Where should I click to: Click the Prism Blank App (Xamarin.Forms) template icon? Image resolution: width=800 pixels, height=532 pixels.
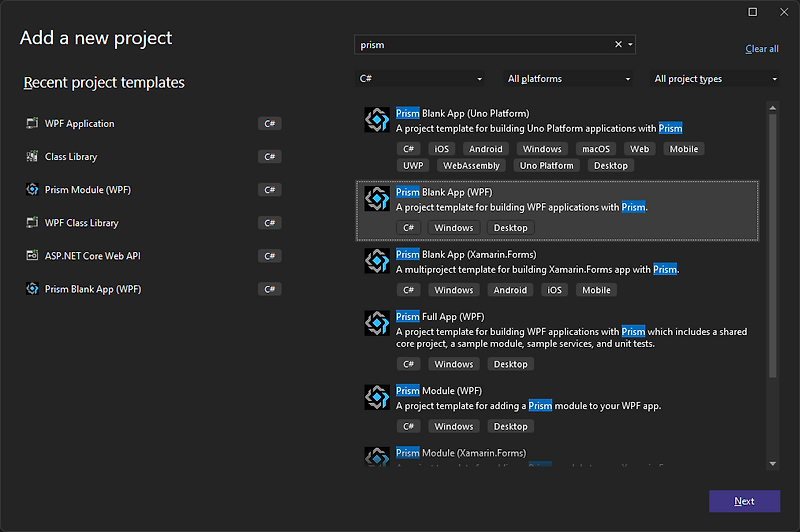[377, 261]
